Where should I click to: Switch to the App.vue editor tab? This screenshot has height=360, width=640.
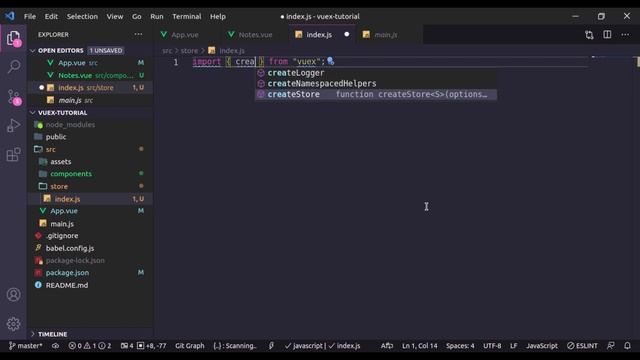coord(184,35)
